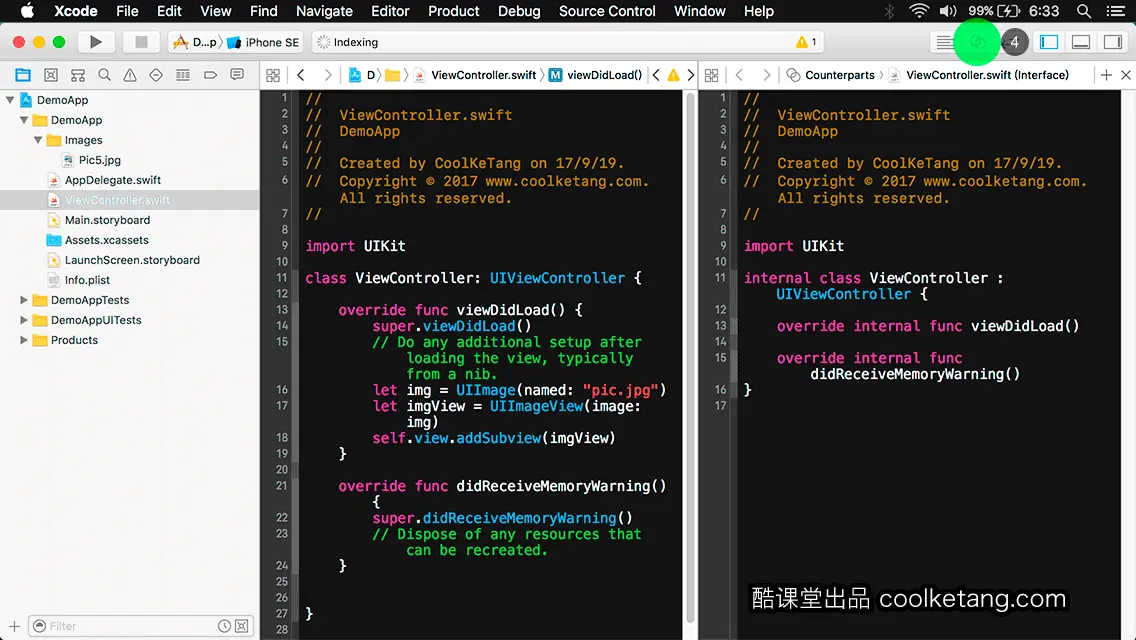Expand the Products folder
This screenshot has height=640, width=1136.
24,340
